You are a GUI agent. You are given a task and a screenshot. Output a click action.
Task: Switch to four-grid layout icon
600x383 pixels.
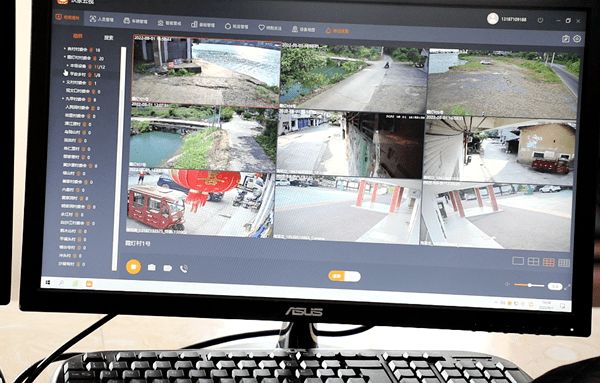point(533,262)
